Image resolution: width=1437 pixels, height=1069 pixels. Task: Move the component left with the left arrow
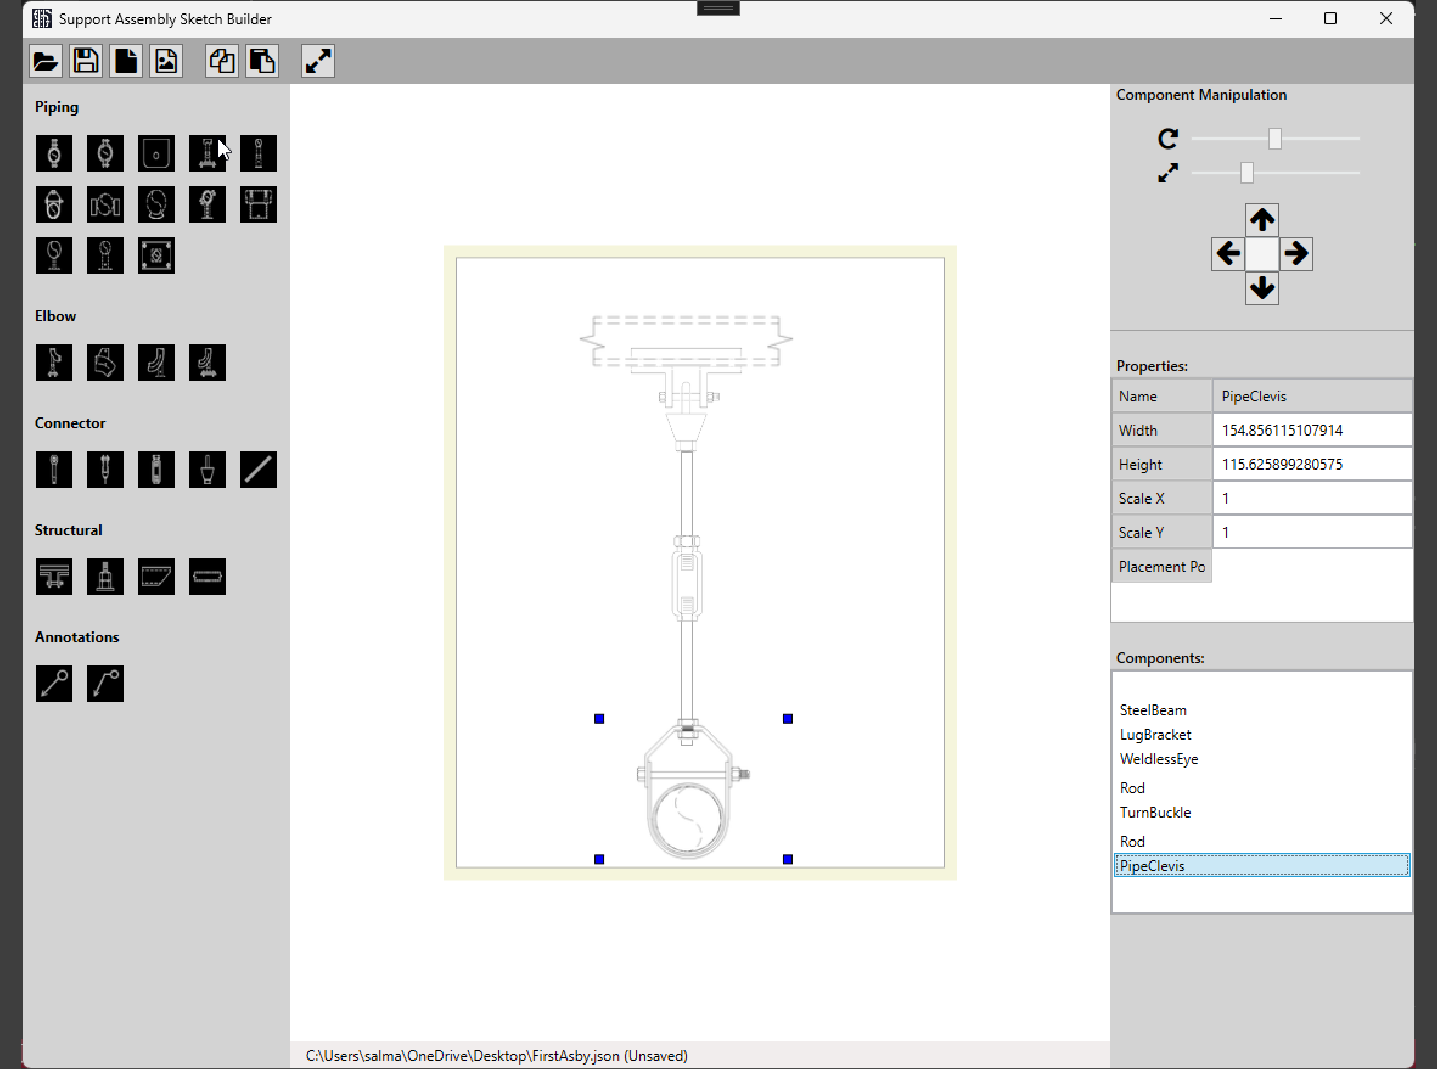click(1228, 253)
